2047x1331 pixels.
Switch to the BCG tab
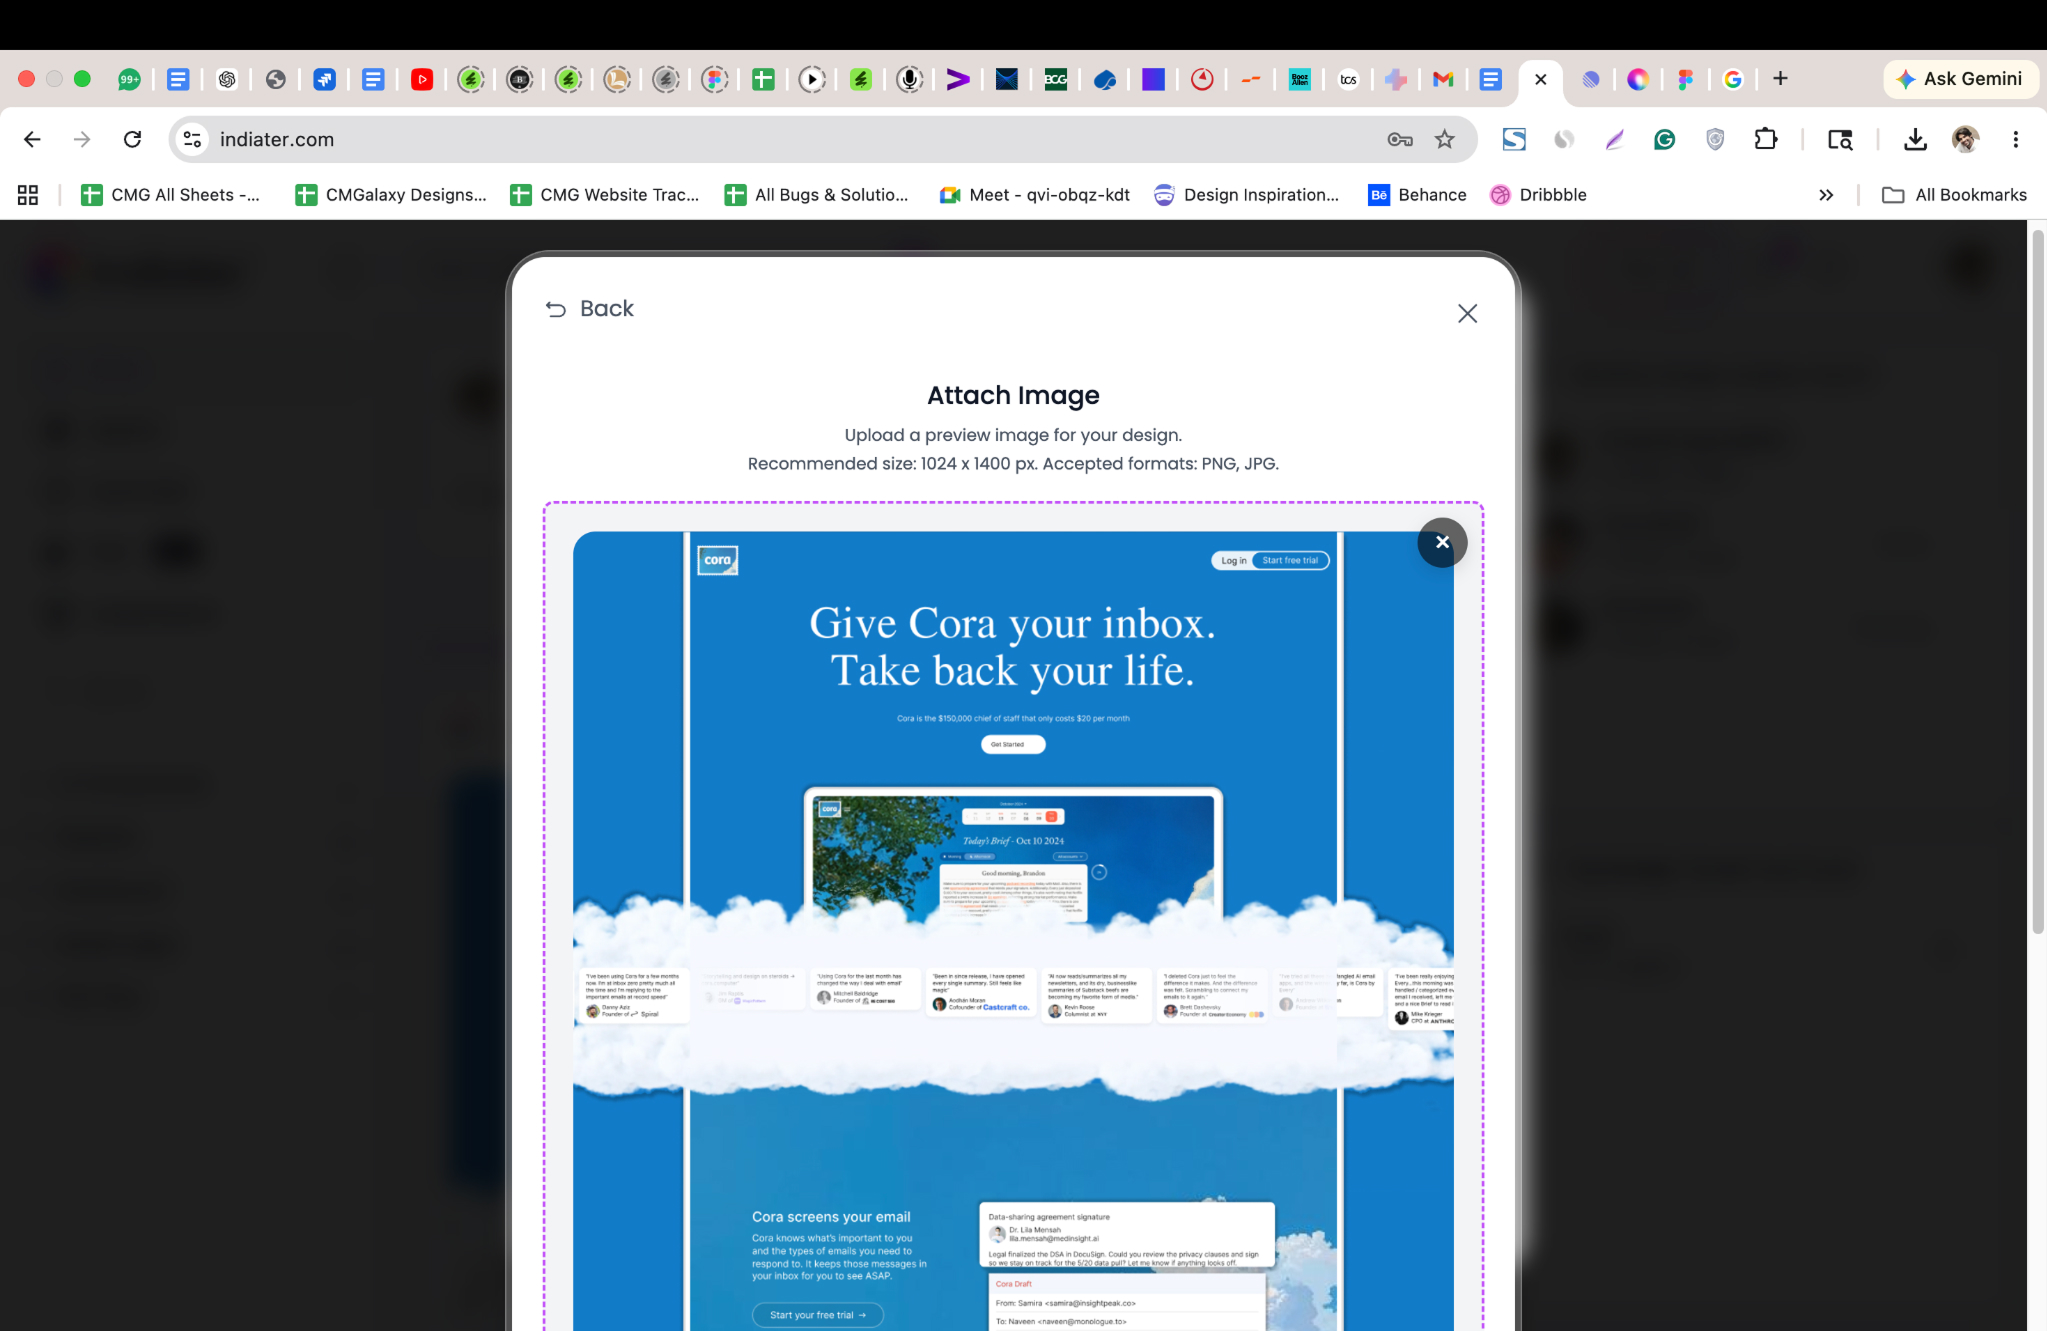pos(1055,79)
